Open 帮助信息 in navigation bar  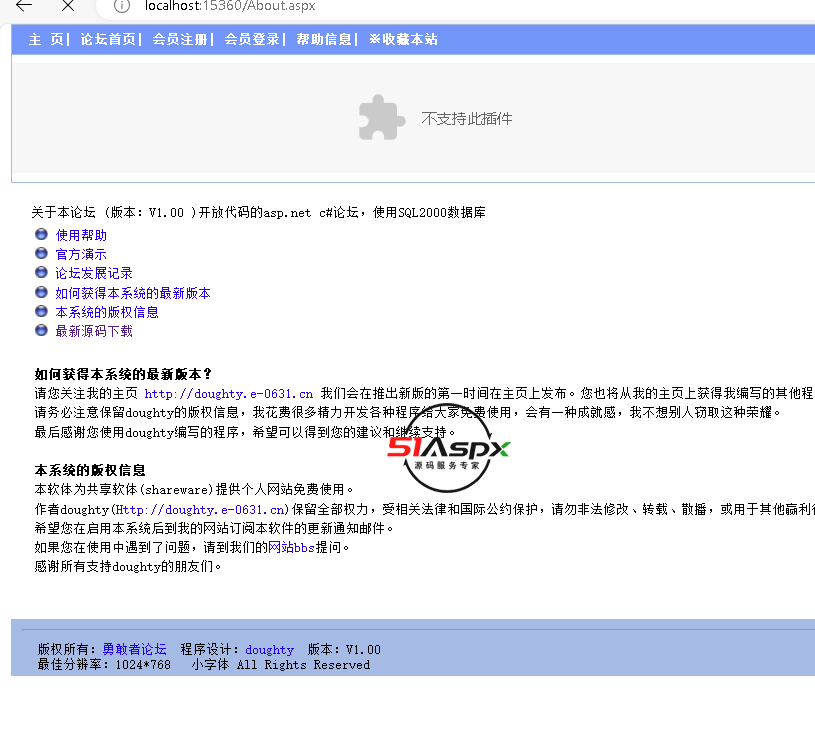coord(324,40)
